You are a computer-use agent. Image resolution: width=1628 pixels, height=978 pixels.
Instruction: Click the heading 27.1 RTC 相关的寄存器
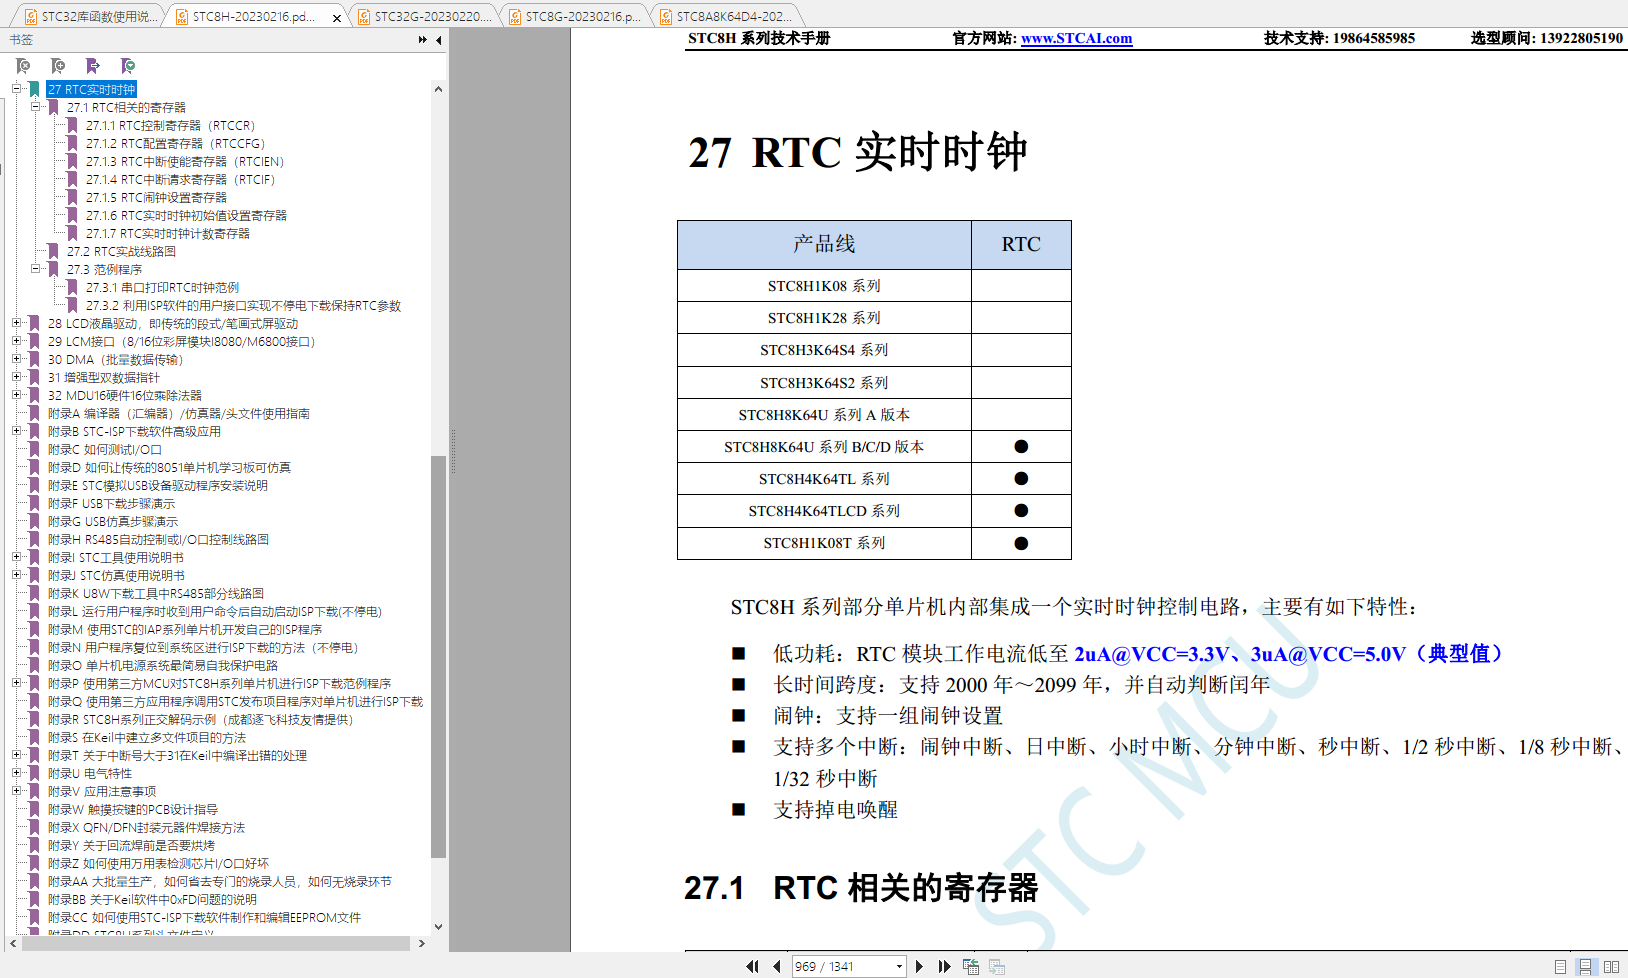pos(861,887)
